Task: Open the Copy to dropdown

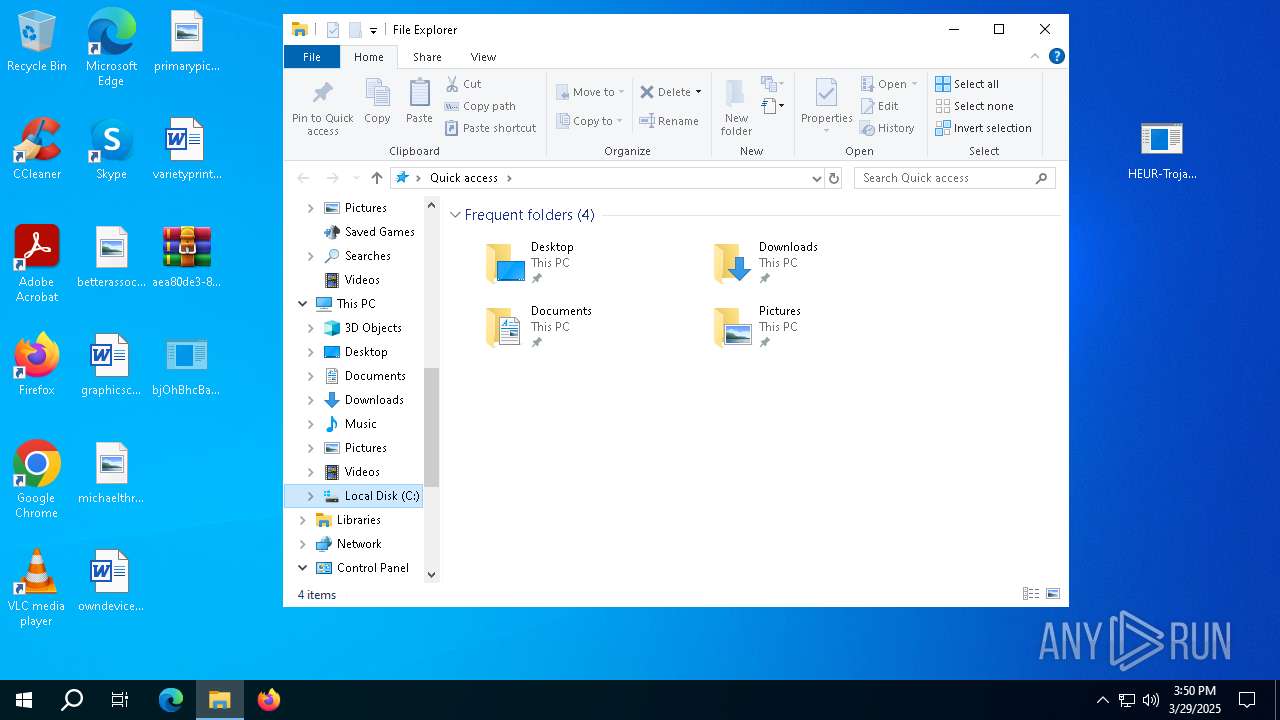Action: pos(590,121)
